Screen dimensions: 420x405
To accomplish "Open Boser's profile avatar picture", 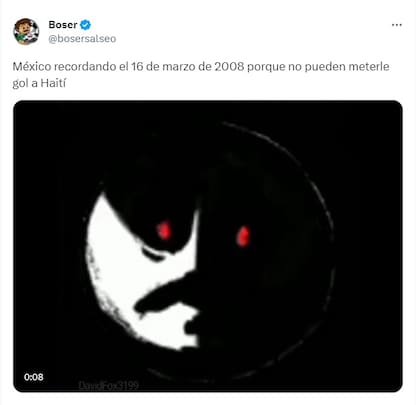I will coord(26,31).
